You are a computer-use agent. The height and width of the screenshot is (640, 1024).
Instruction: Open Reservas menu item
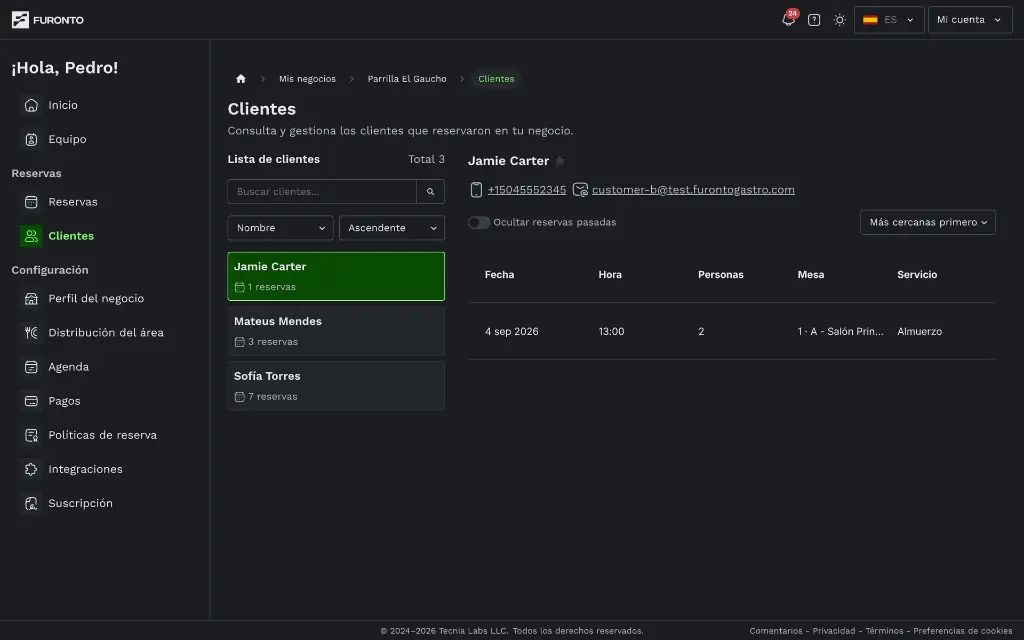pos(72,202)
